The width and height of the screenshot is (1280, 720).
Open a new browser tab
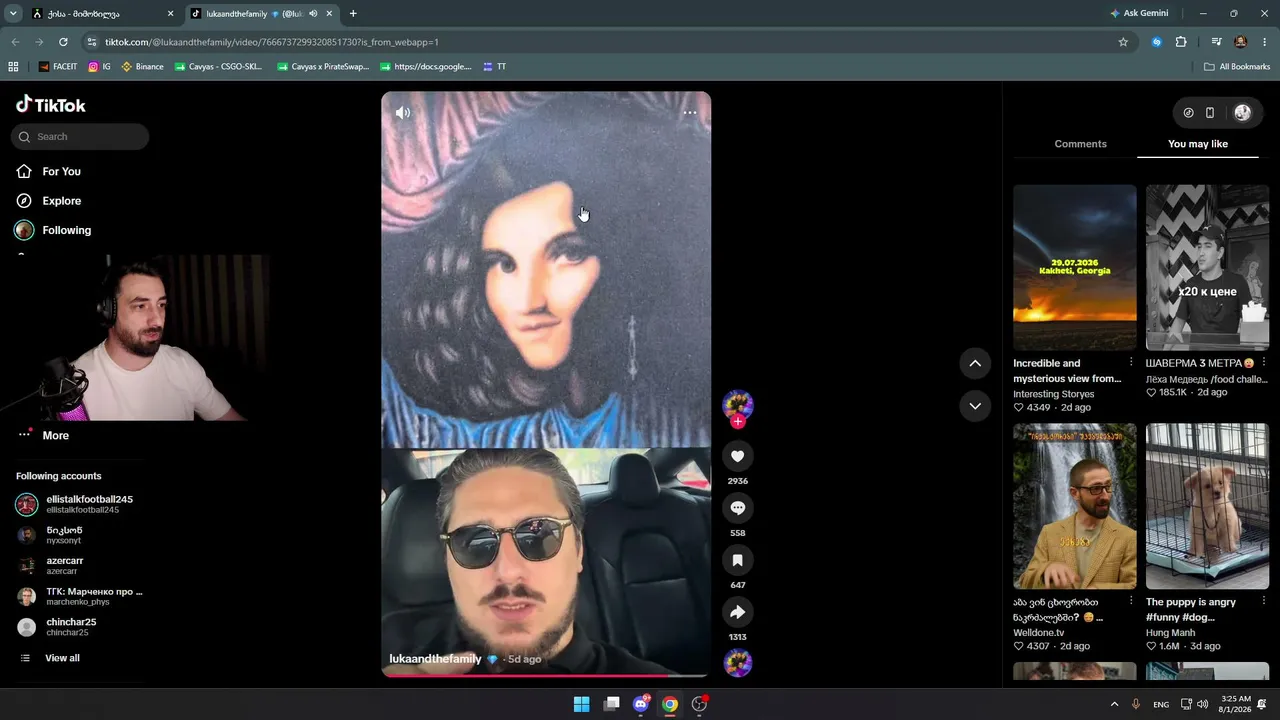(353, 14)
